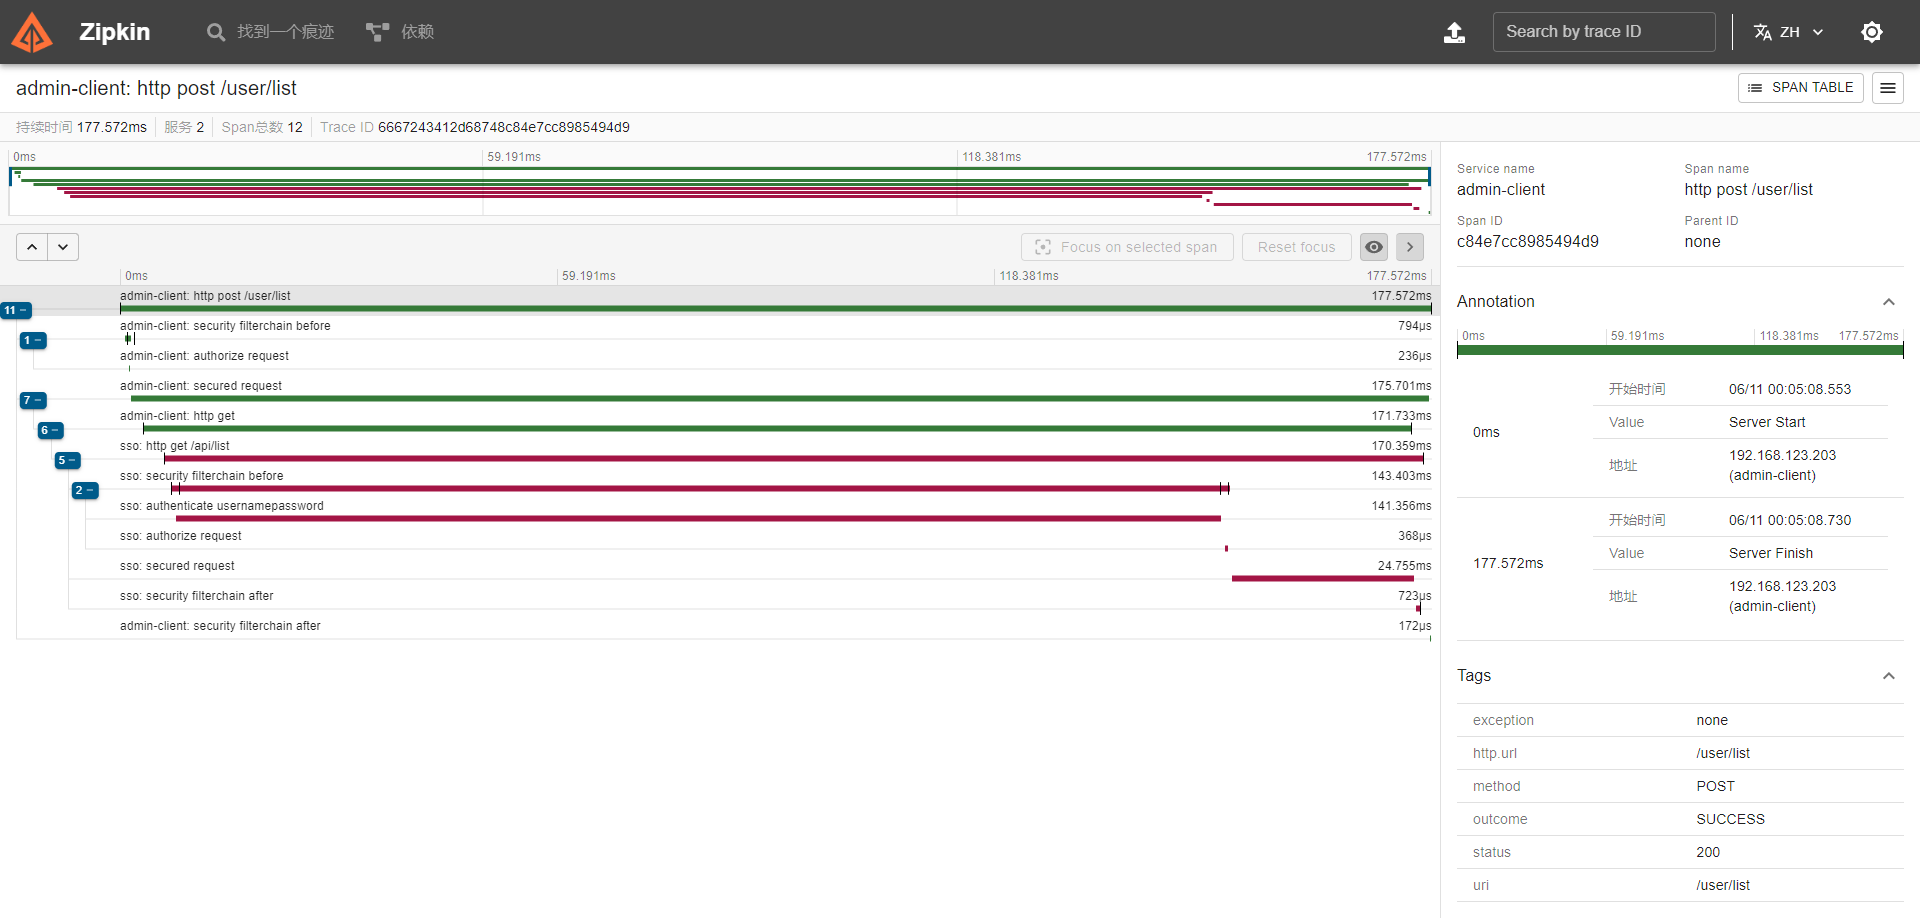Collapse the root span node labeled 11

[16, 310]
